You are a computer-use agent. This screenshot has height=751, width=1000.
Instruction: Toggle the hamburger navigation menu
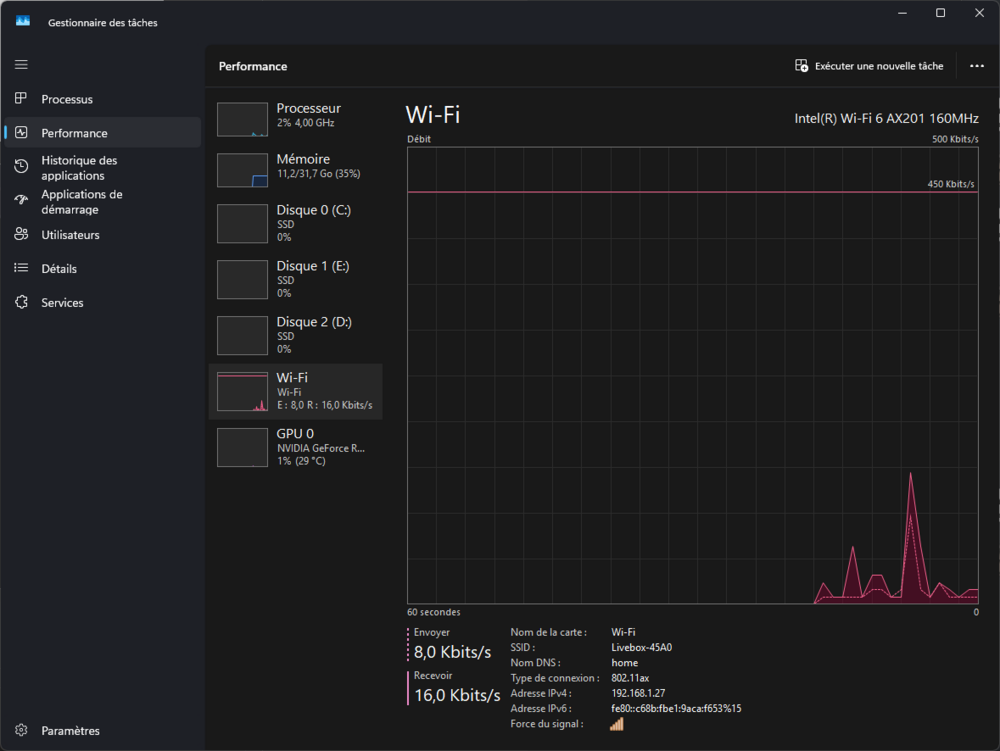click(x=21, y=64)
